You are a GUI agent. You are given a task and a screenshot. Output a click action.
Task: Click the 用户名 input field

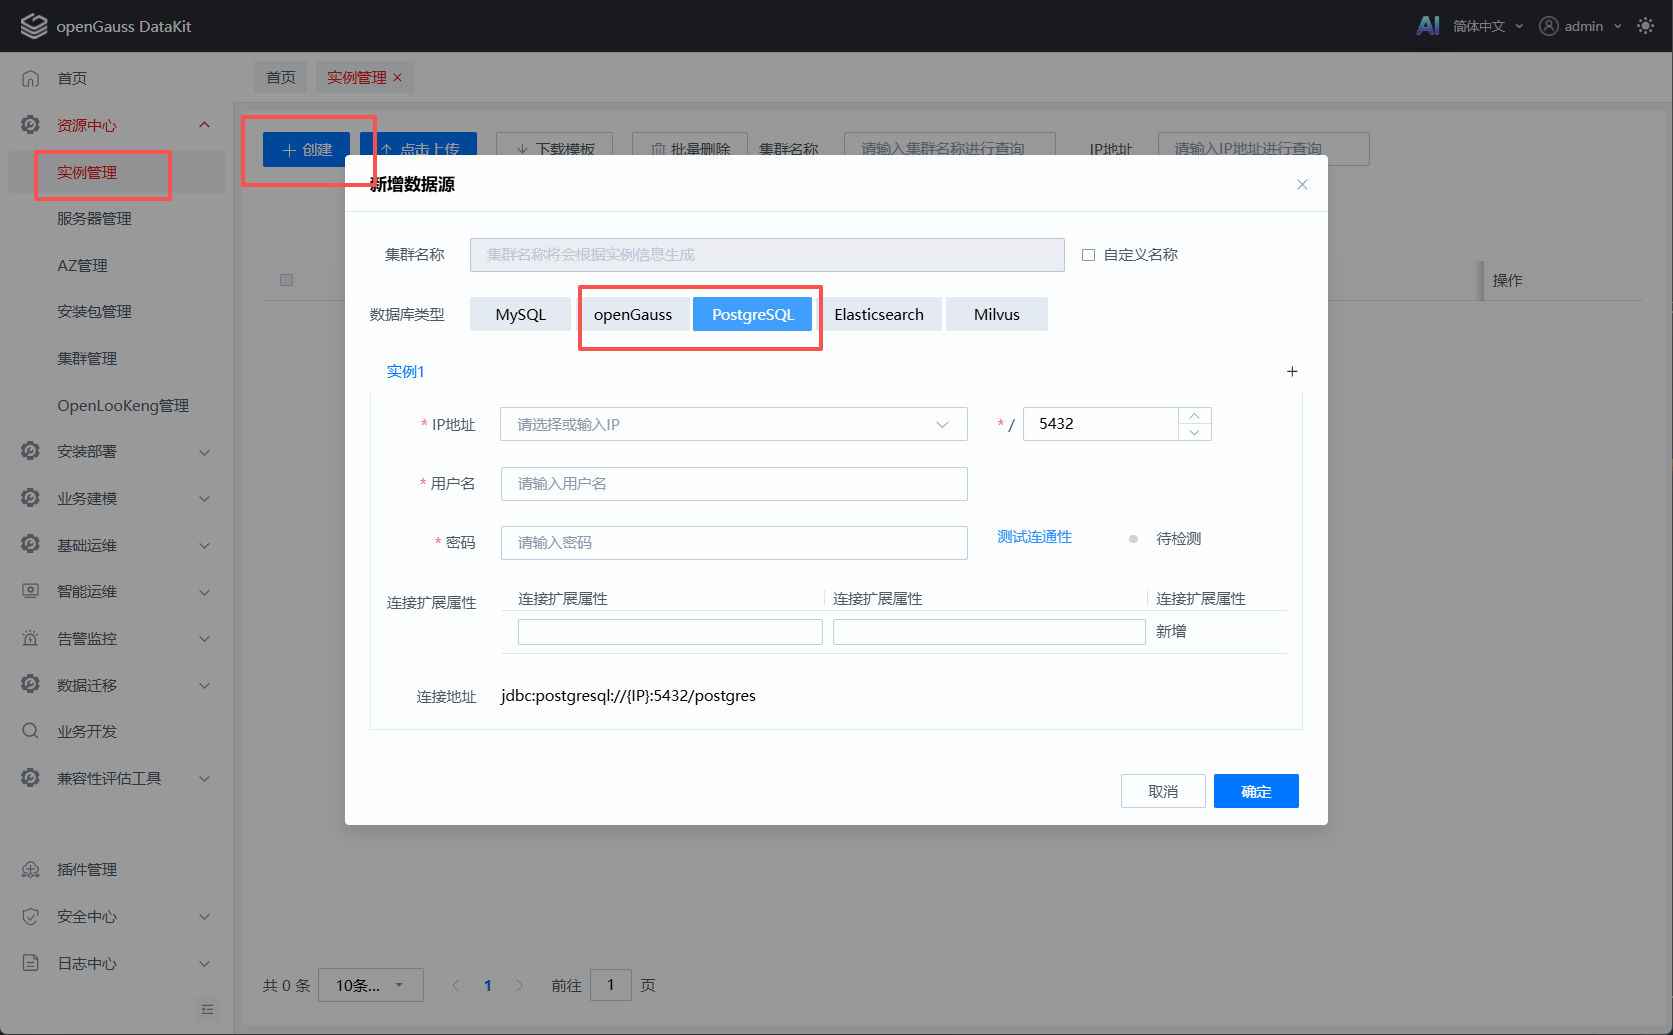tap(734, 484)
